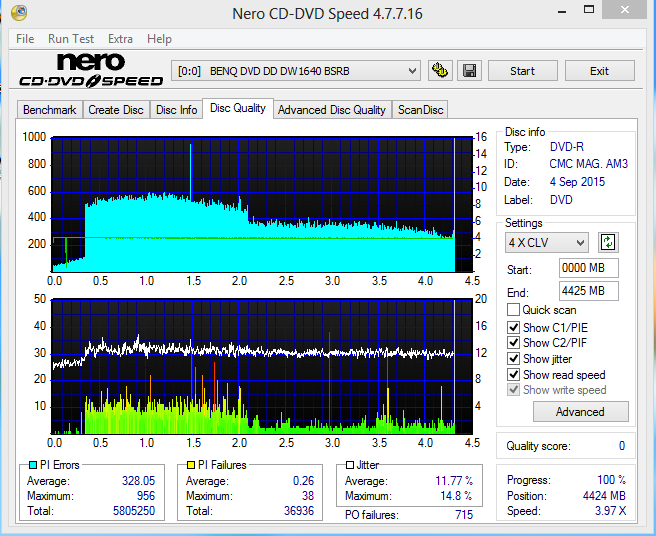The height and width of the screenshot is (536, 656).
Task: Click the PI Errors cyan legend swatch
Action: pos(33,465)
